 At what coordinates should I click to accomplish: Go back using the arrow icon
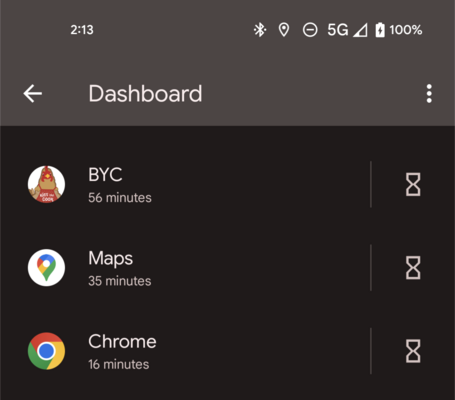coord(32,93)
